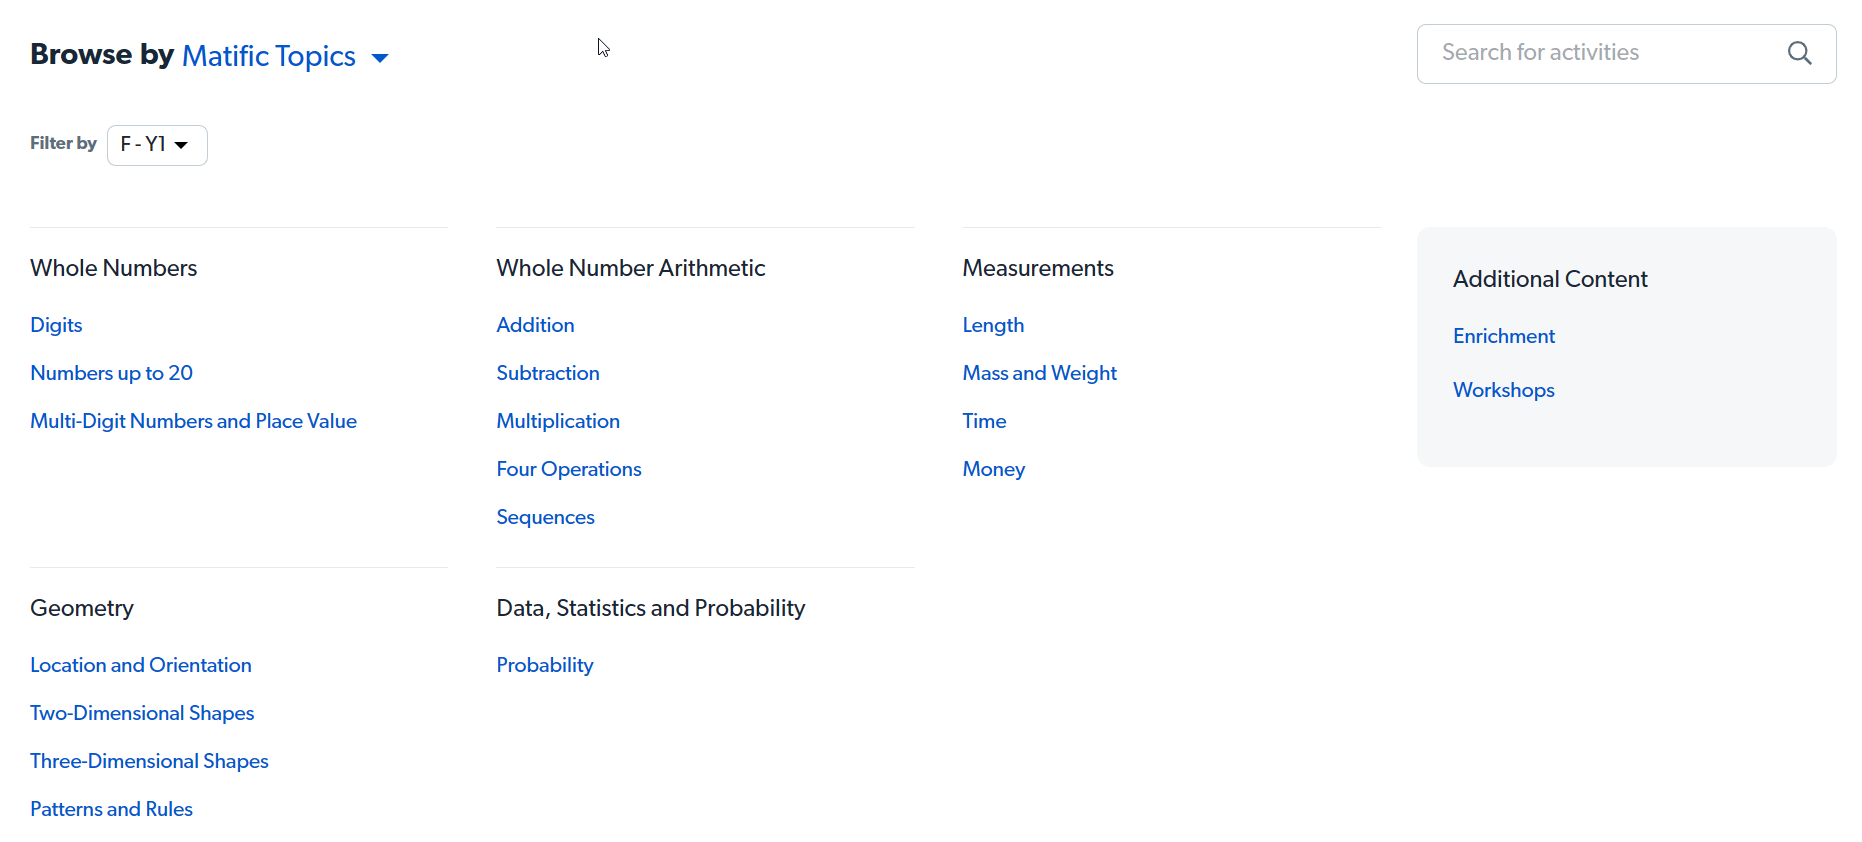Open the Money topic
1862x842 pixels.
click(x=993, y=469)
